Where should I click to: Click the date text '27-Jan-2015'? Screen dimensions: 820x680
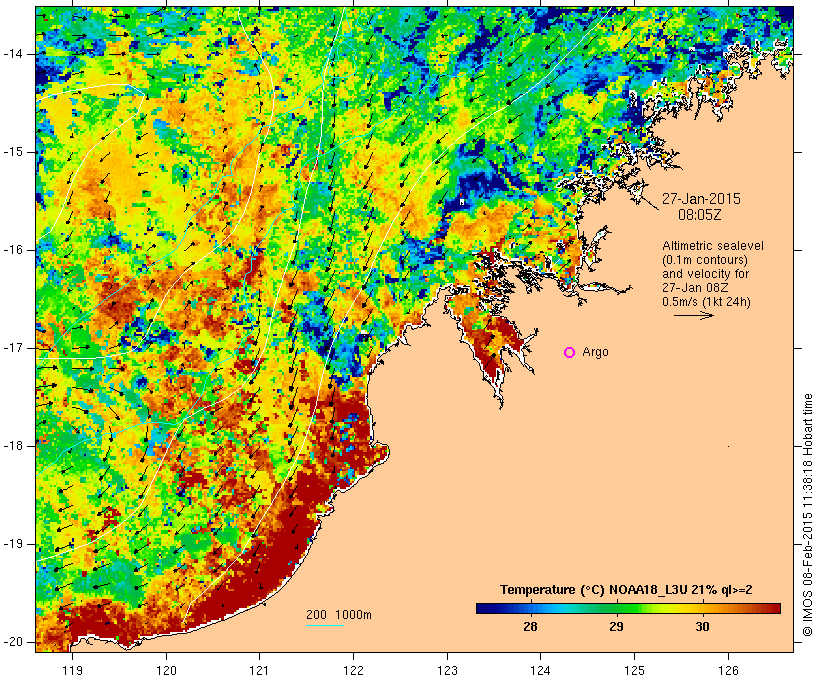coord(701,199)
